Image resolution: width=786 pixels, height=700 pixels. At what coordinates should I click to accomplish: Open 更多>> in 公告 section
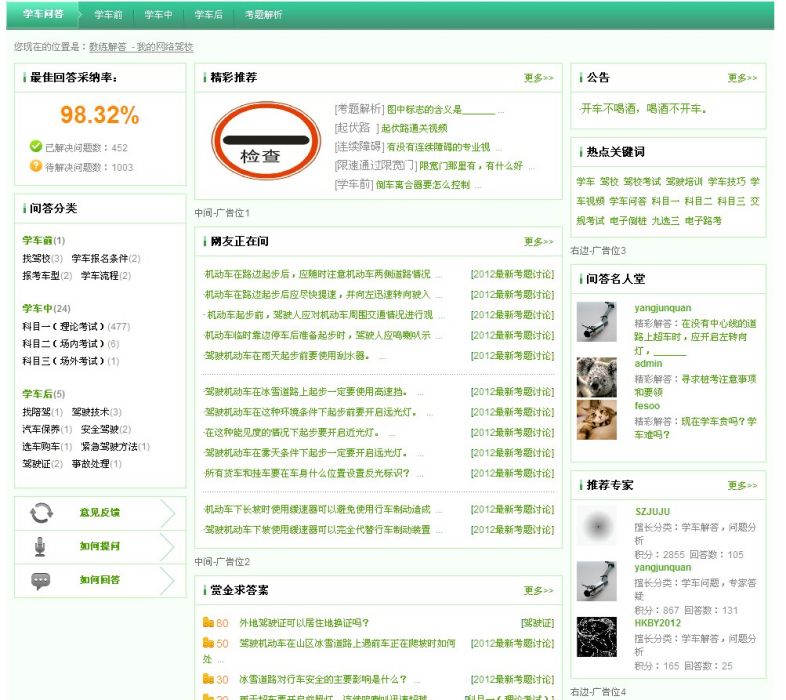tap(742, 78)
